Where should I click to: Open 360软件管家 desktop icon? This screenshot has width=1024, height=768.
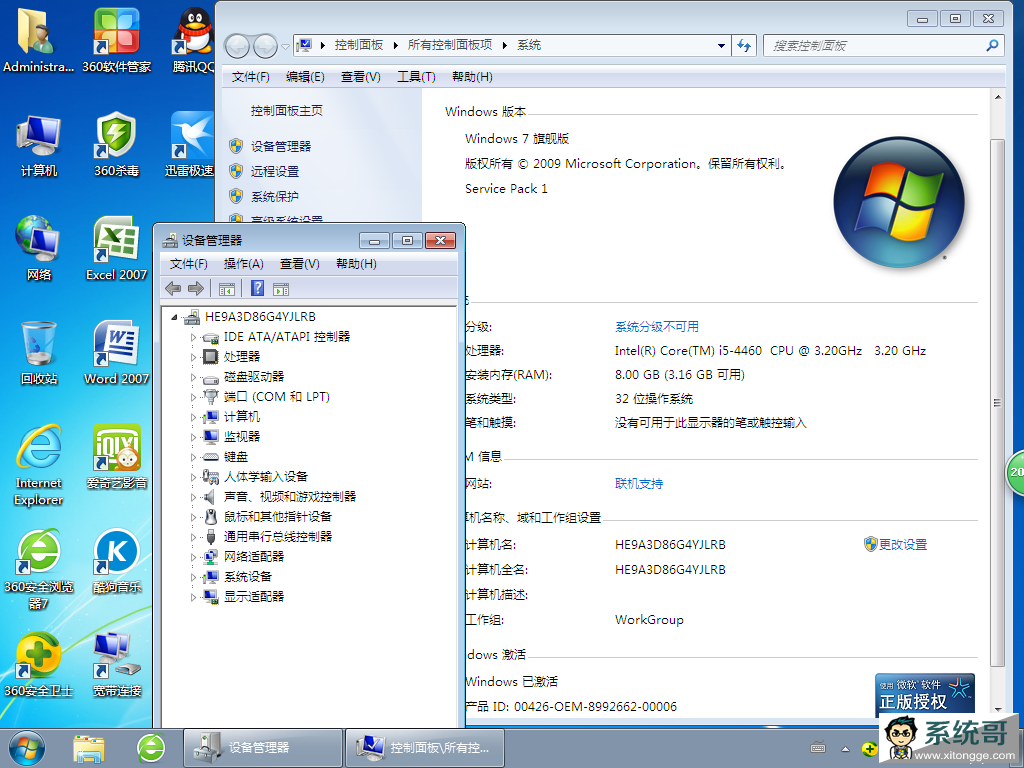116,39
